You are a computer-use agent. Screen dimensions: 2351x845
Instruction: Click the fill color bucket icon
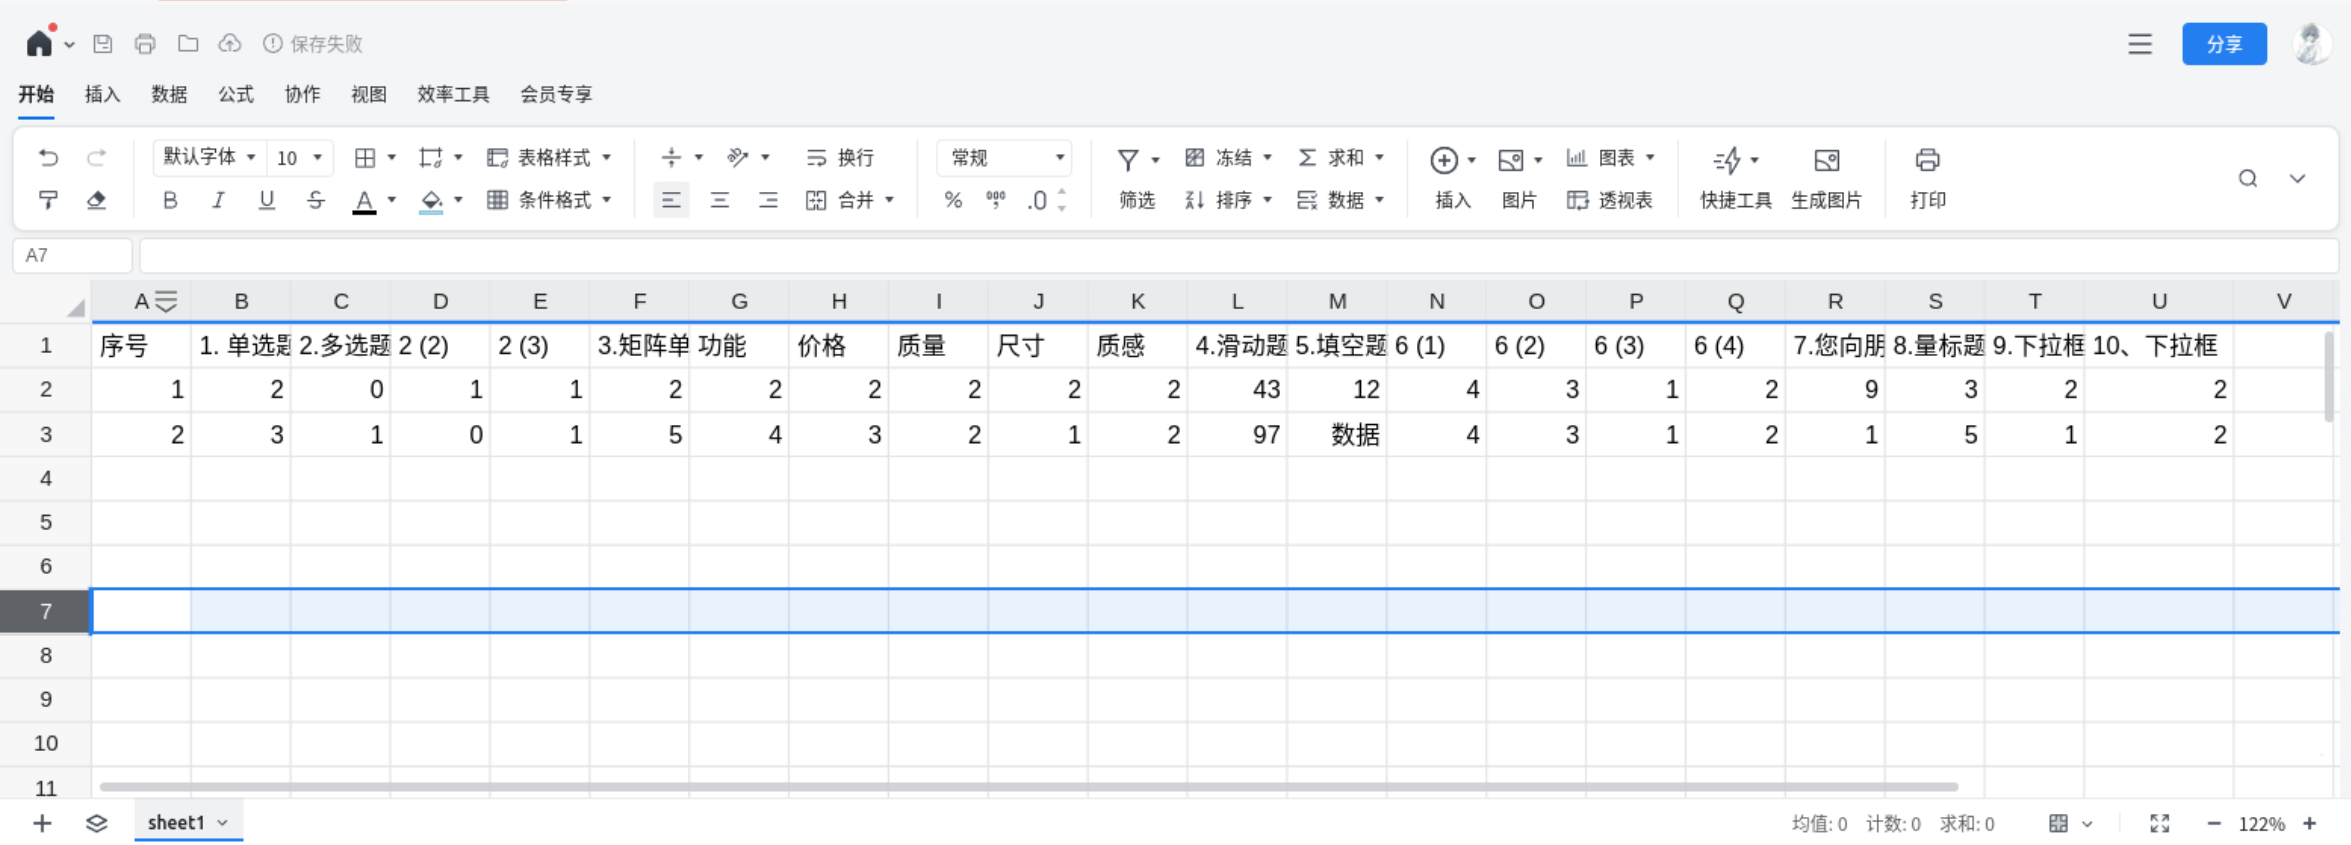click(x=431, y=201)
